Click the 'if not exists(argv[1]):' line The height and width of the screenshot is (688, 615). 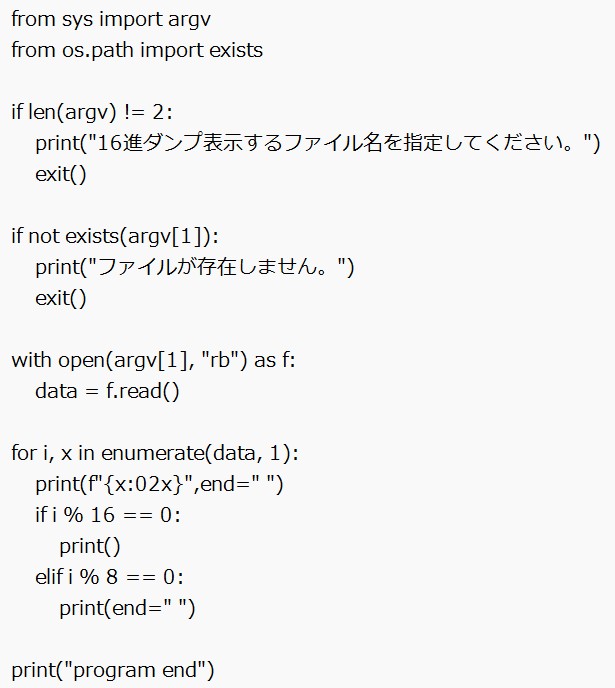tap(114, 236)
